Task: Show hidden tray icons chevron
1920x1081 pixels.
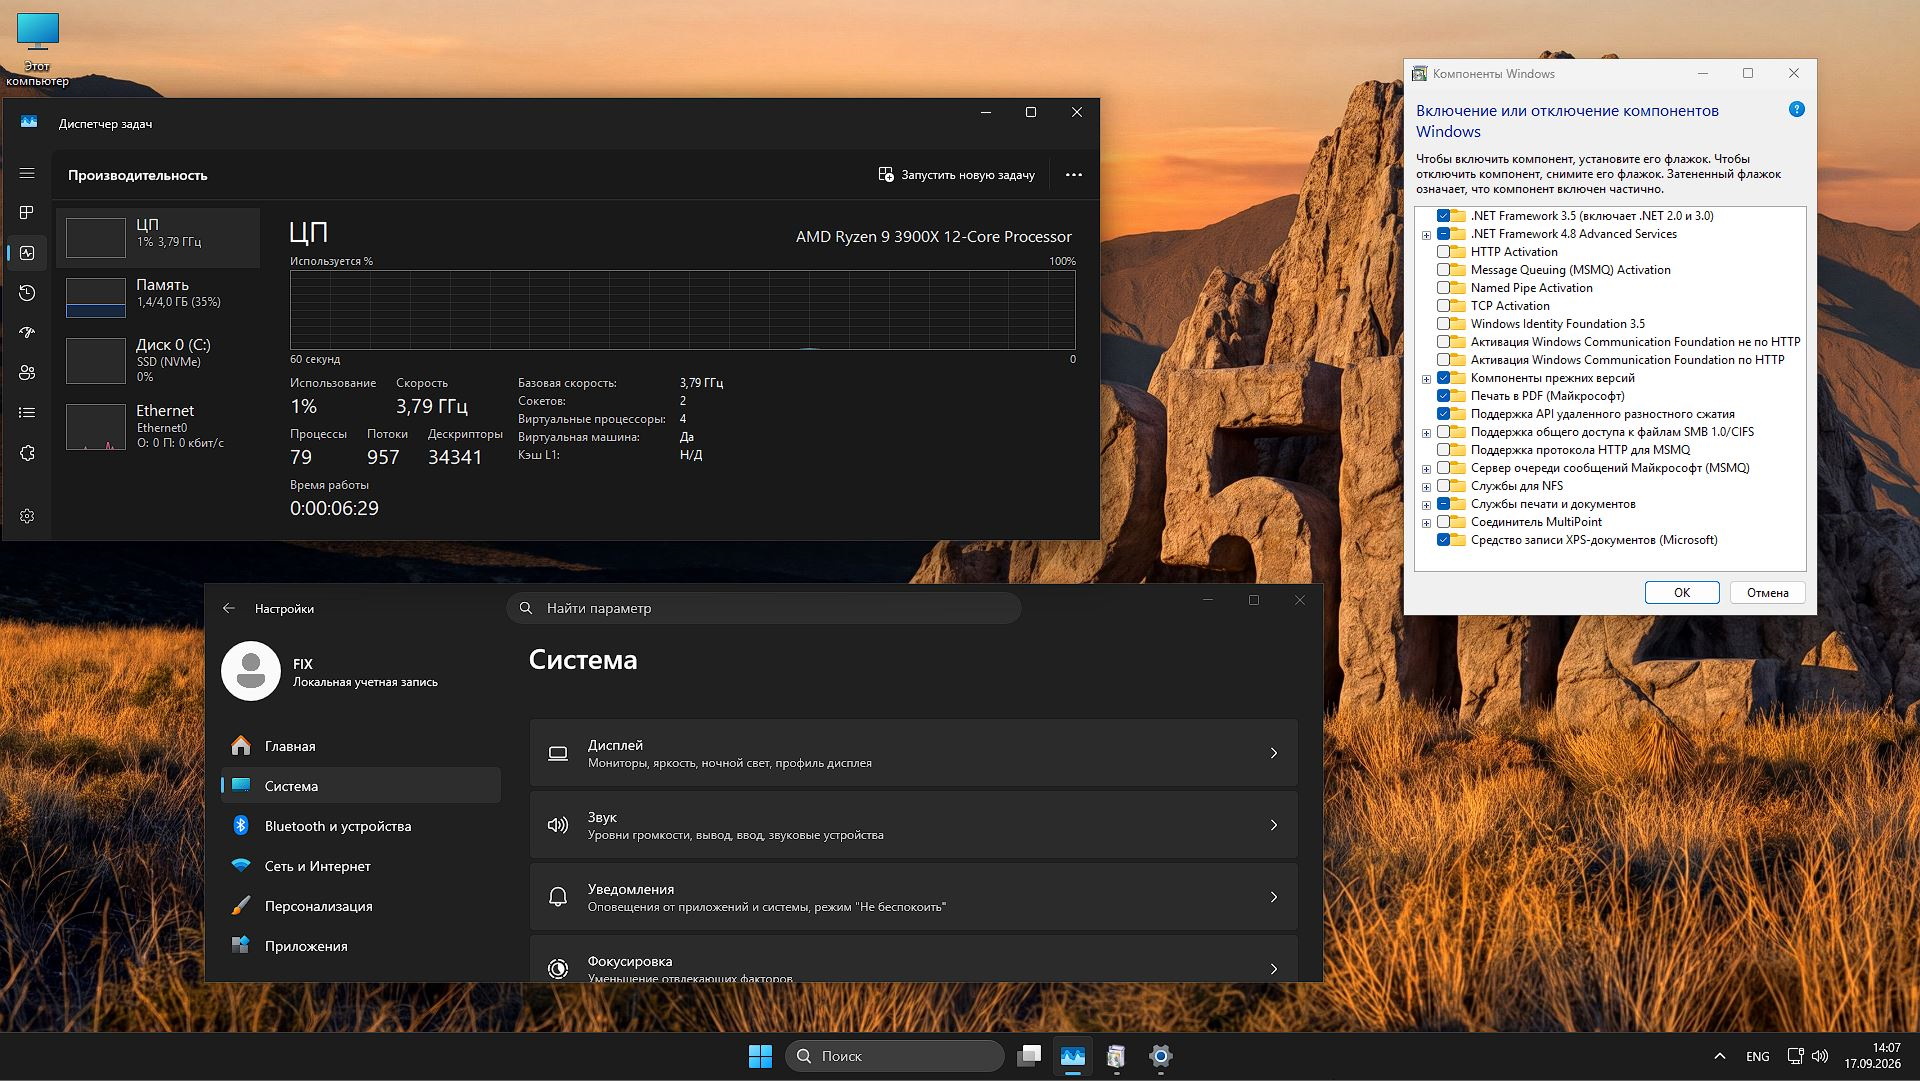Action: 1719,1056
